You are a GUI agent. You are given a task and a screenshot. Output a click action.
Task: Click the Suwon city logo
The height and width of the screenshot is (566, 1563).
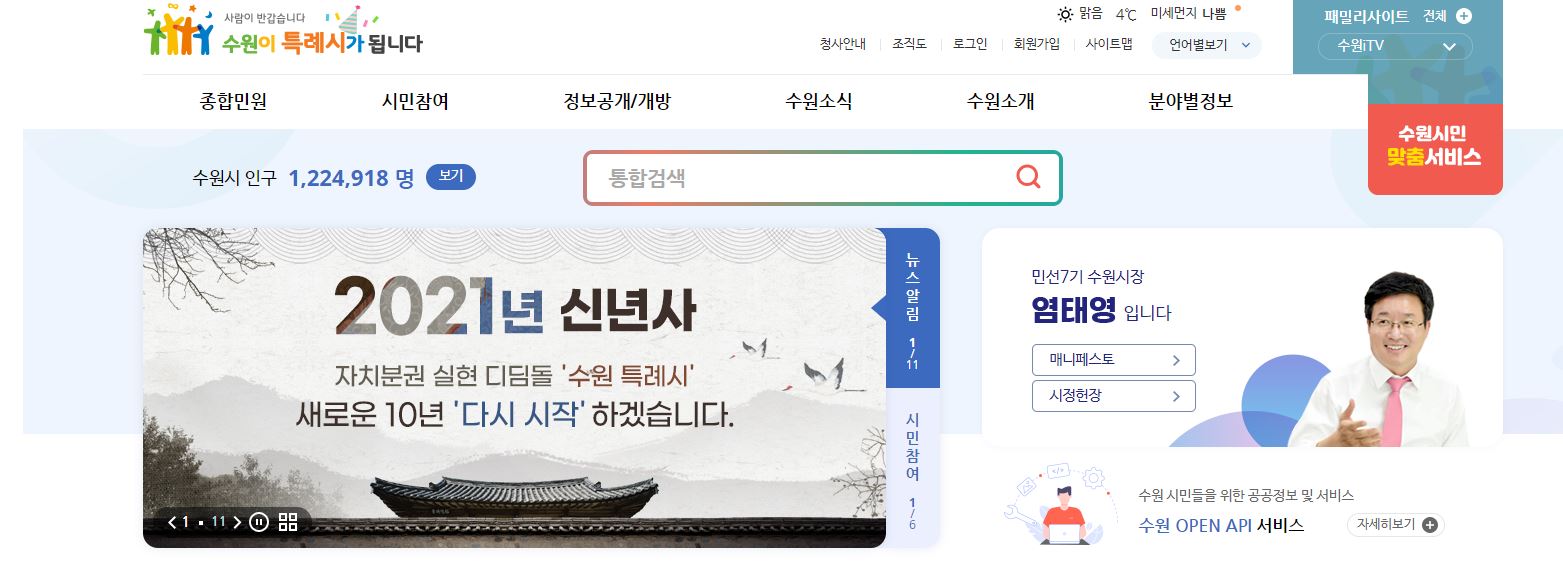tap(283, 32)
